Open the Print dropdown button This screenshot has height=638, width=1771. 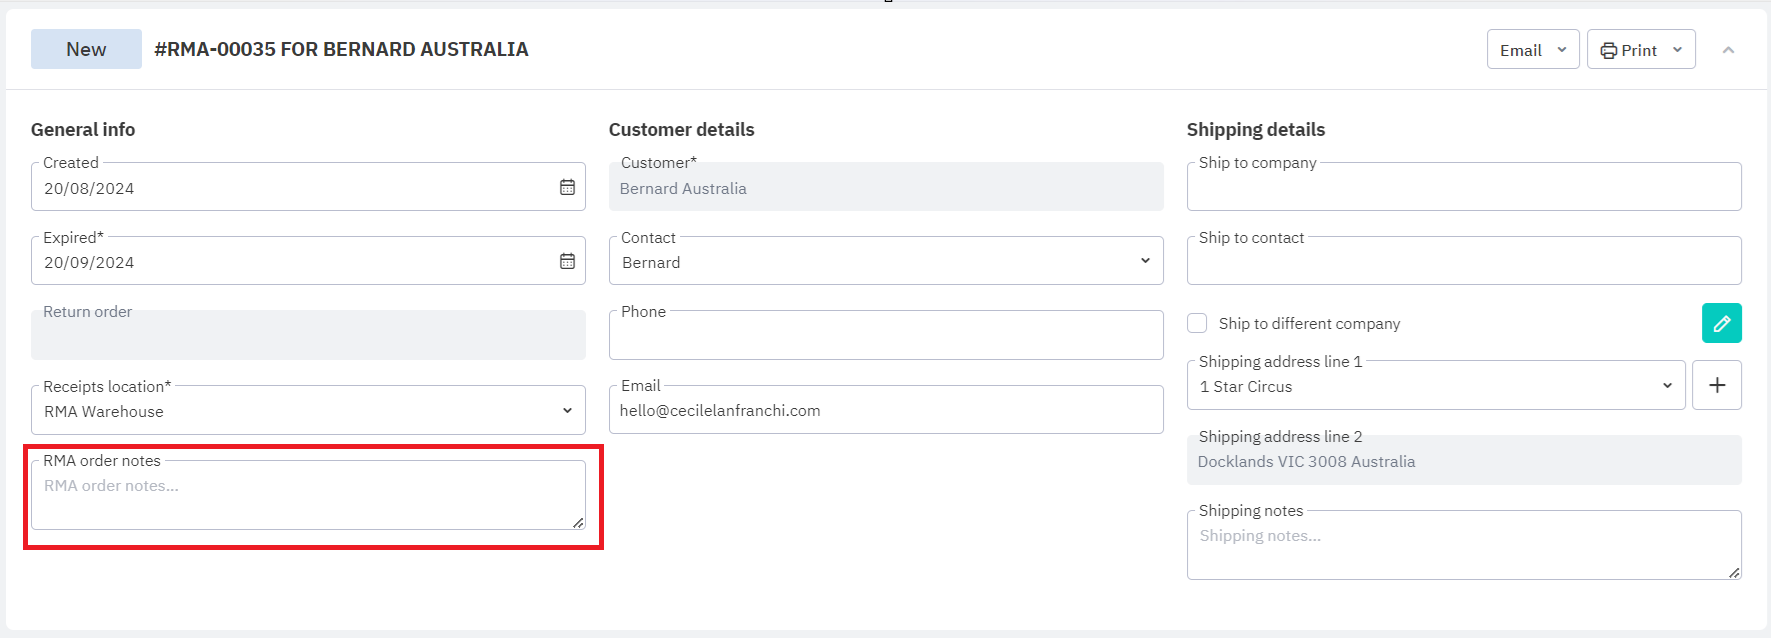click(x=1640, y=50)
